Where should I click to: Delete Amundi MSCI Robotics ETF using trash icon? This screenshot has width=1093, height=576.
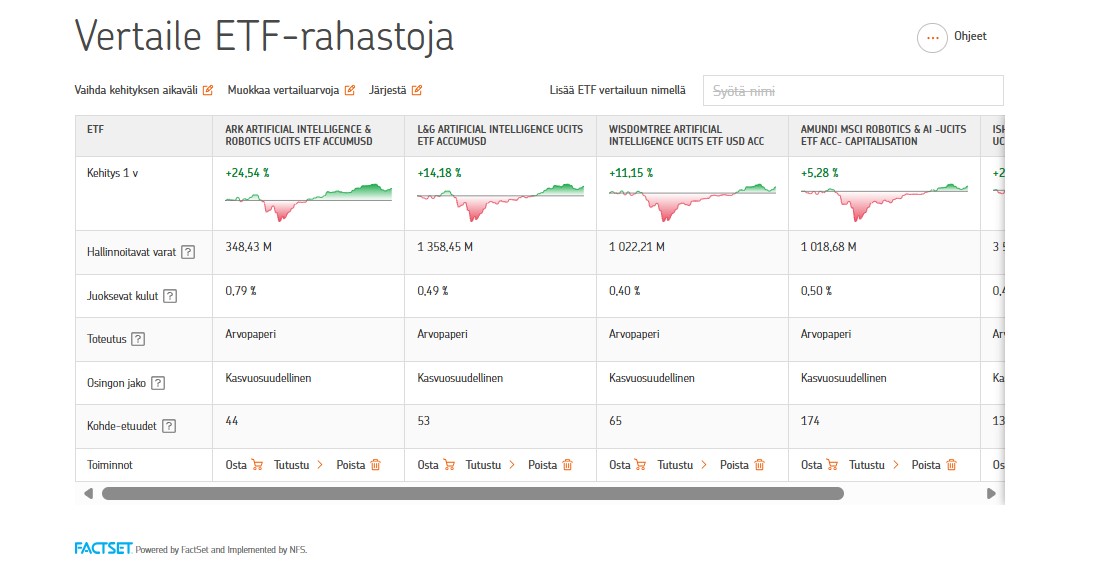click(951, 465)
